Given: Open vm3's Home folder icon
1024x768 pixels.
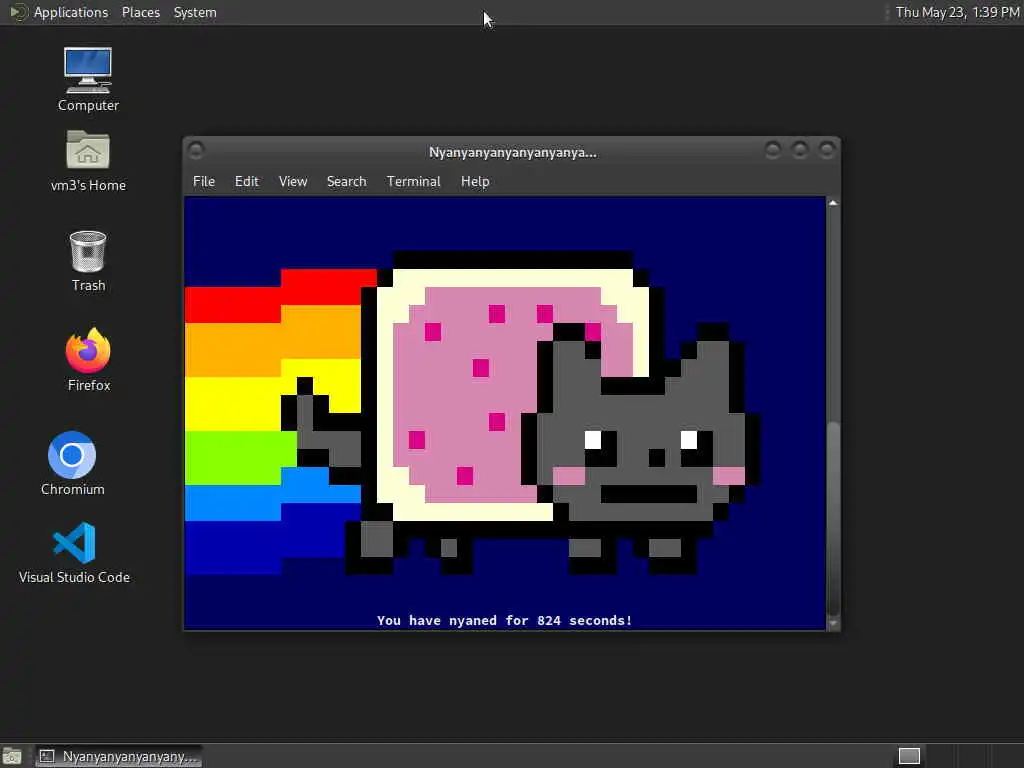Looking at the screenshot, I should 88,161.
